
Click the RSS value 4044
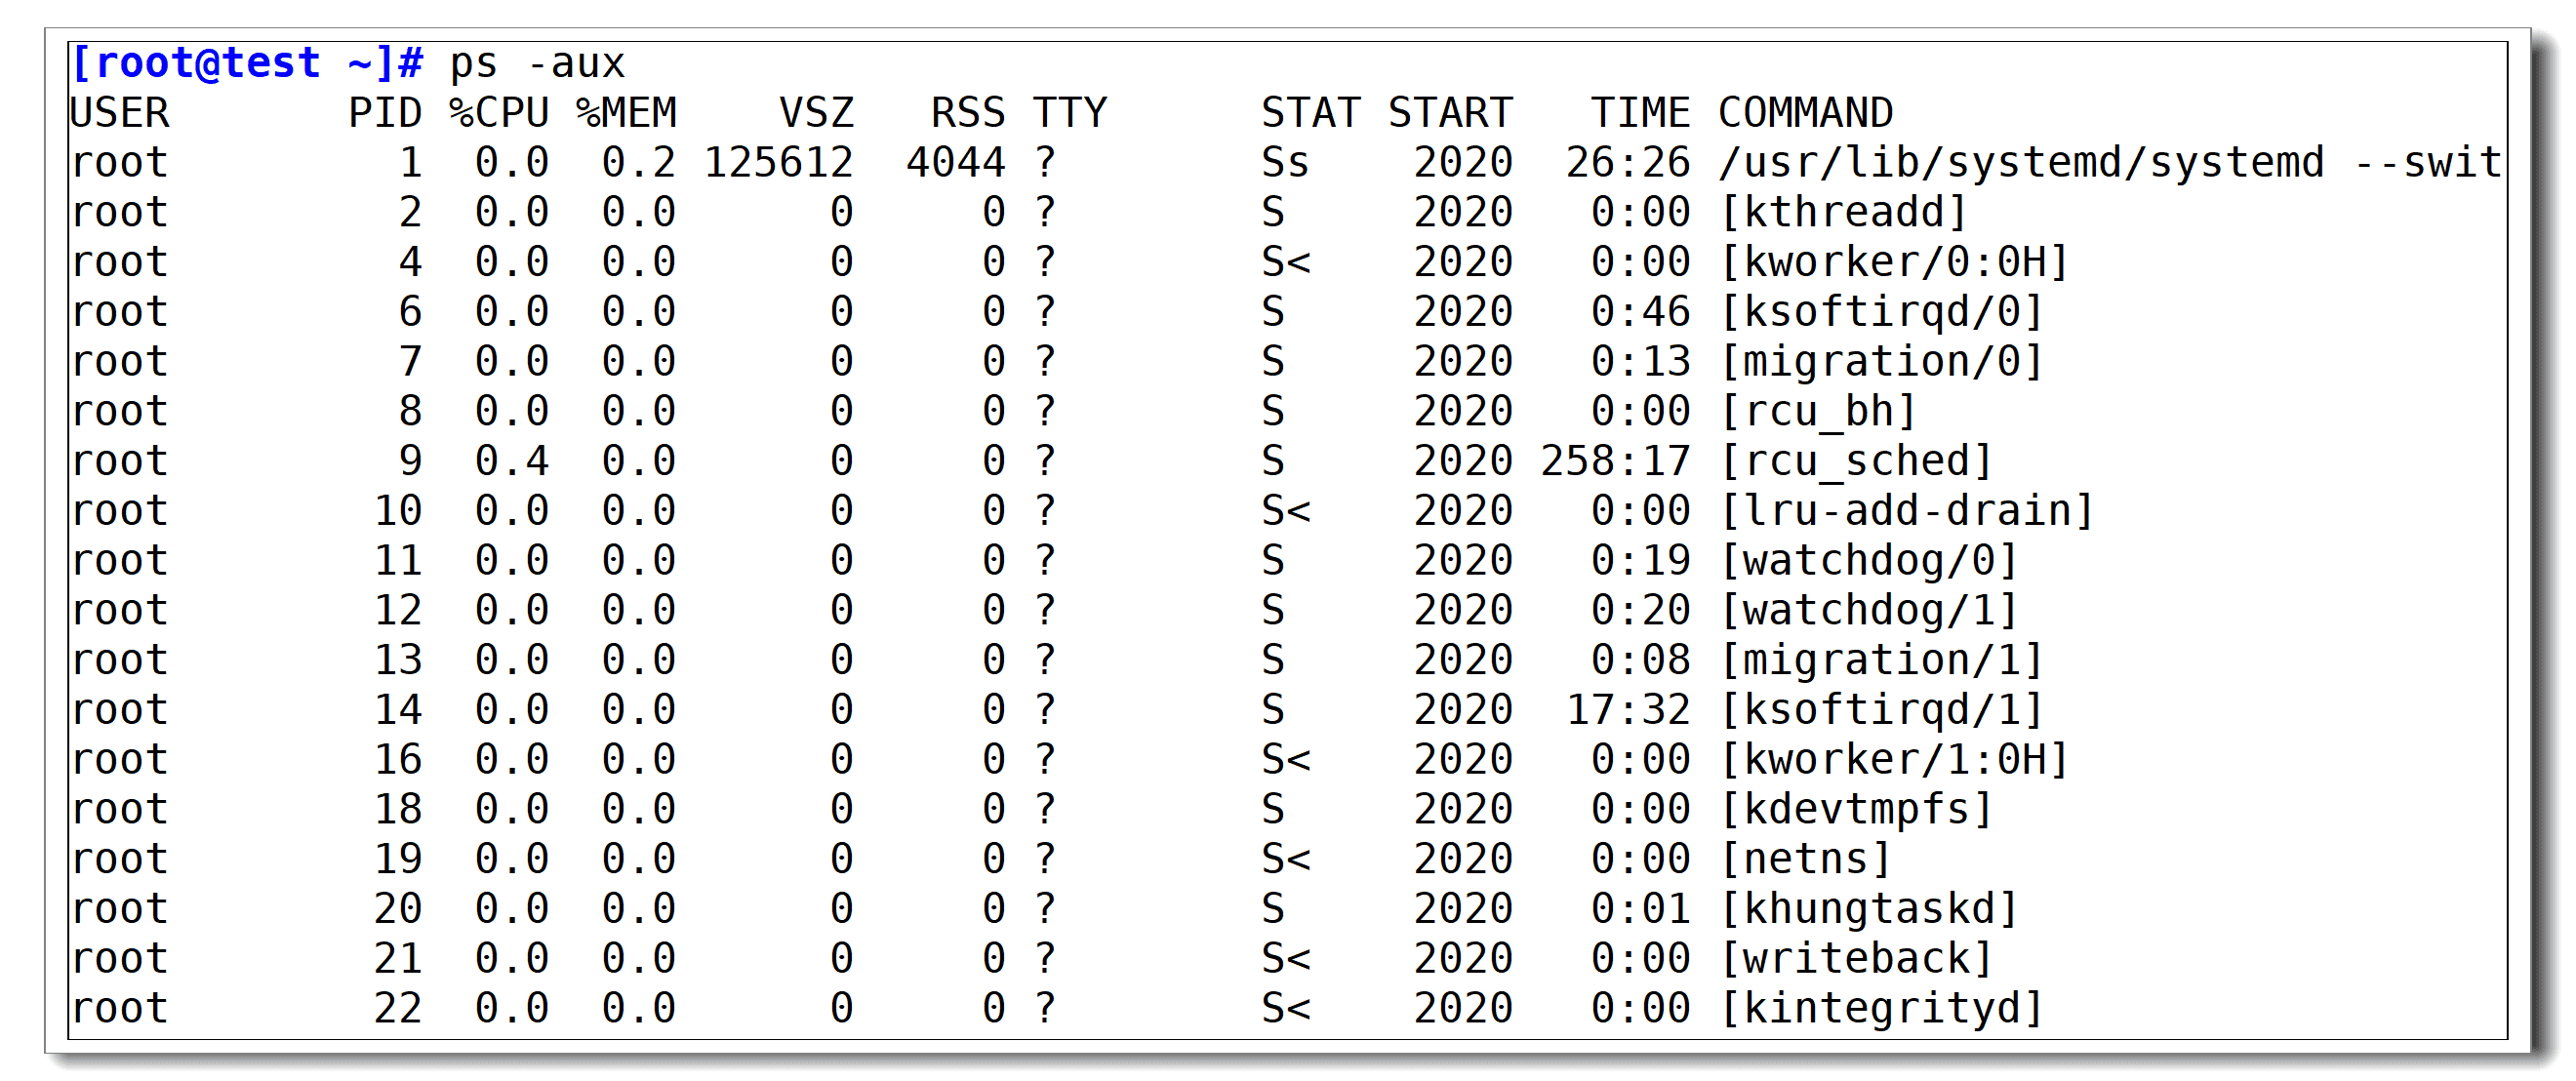coord(956,163)
